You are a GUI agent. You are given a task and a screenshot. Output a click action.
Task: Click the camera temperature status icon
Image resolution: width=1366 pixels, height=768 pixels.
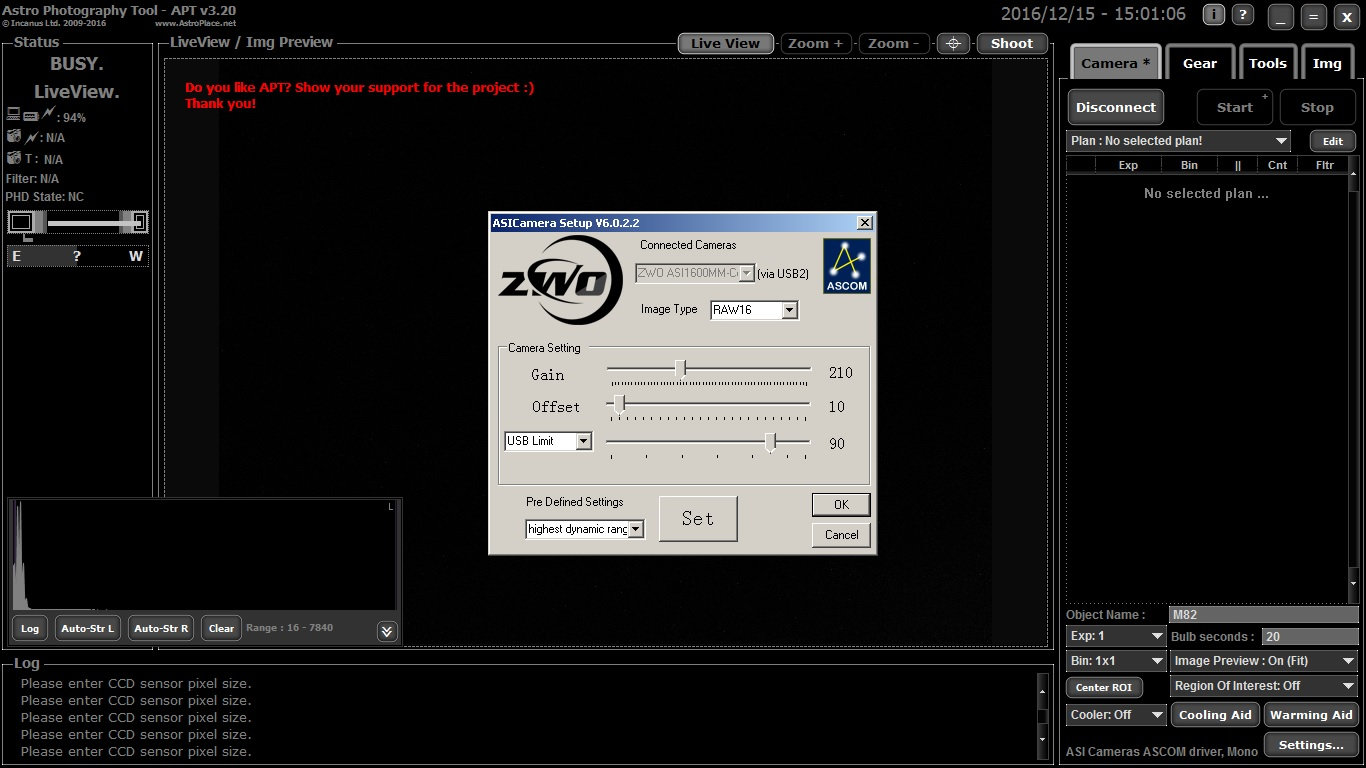pos(14,157)
